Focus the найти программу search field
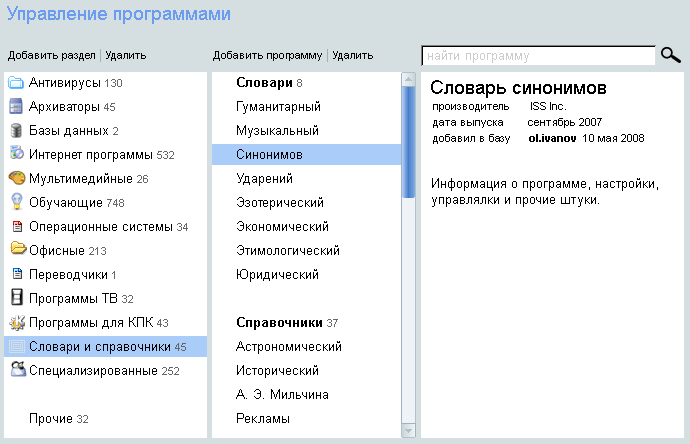Viewport: 690px width, 444px height. point(538,56)
